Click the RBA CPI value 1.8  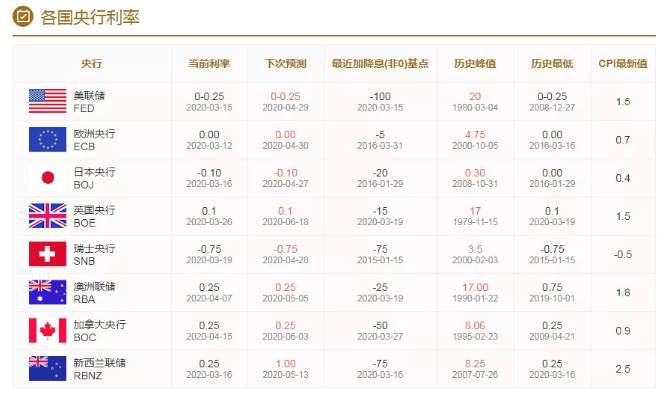tap(623, 292)
